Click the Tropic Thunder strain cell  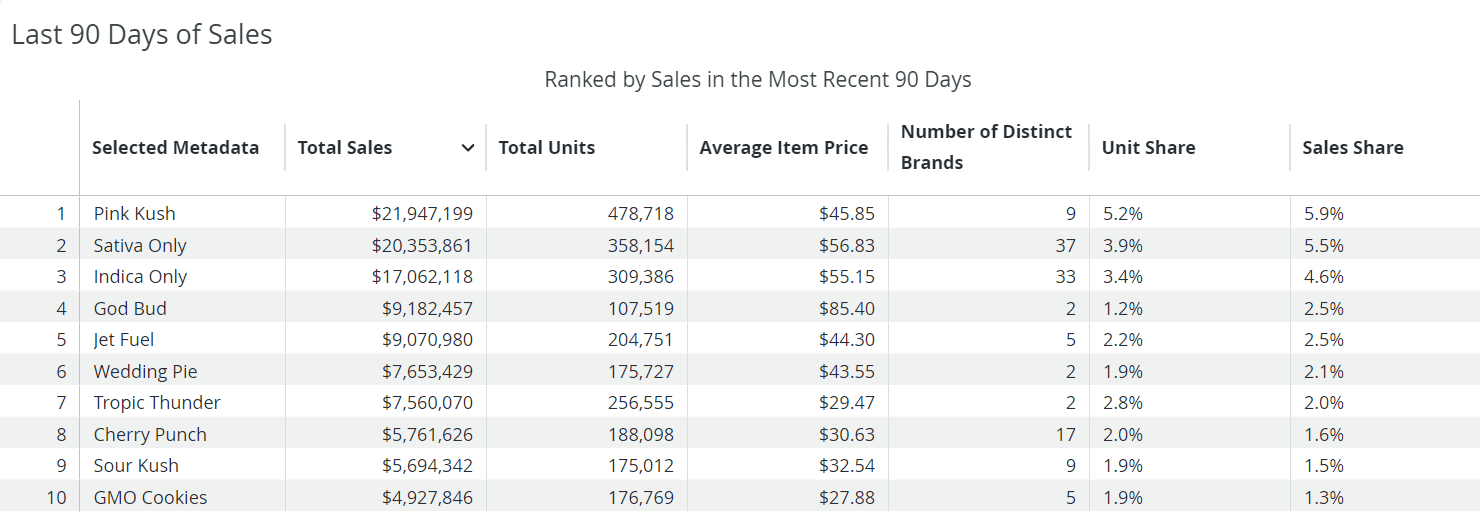tap(157, 402)
